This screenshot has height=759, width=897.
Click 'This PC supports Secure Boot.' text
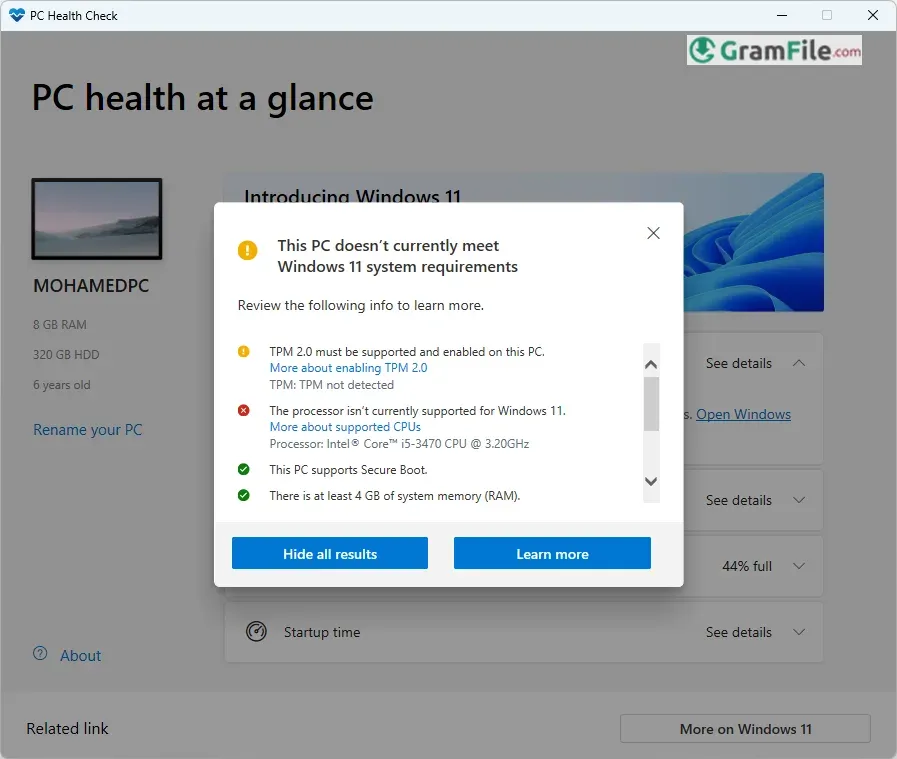(x=348, y=470)
